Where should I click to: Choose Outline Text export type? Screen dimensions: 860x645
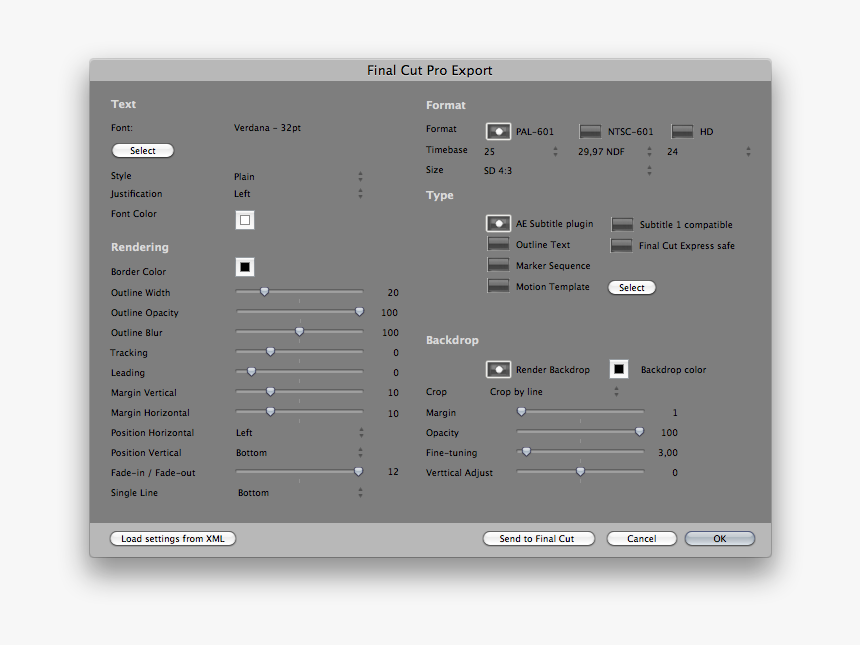click(x=498, y=244)
